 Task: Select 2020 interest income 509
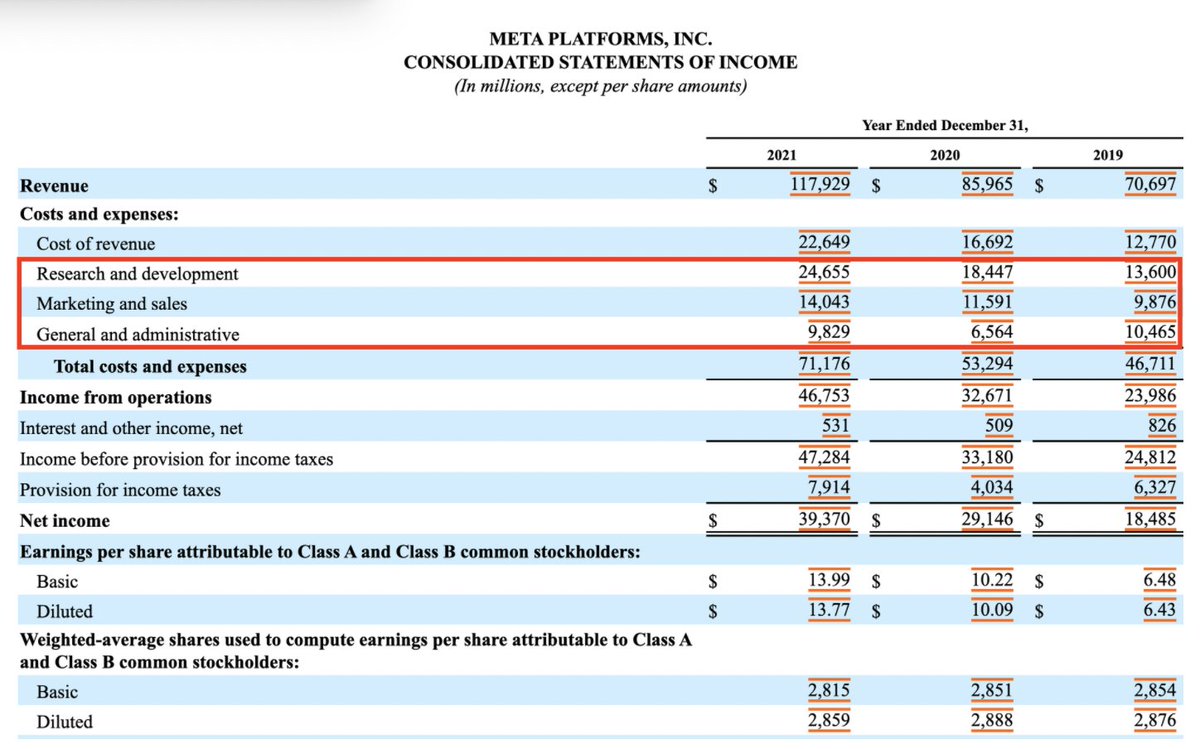pos(999,427)
